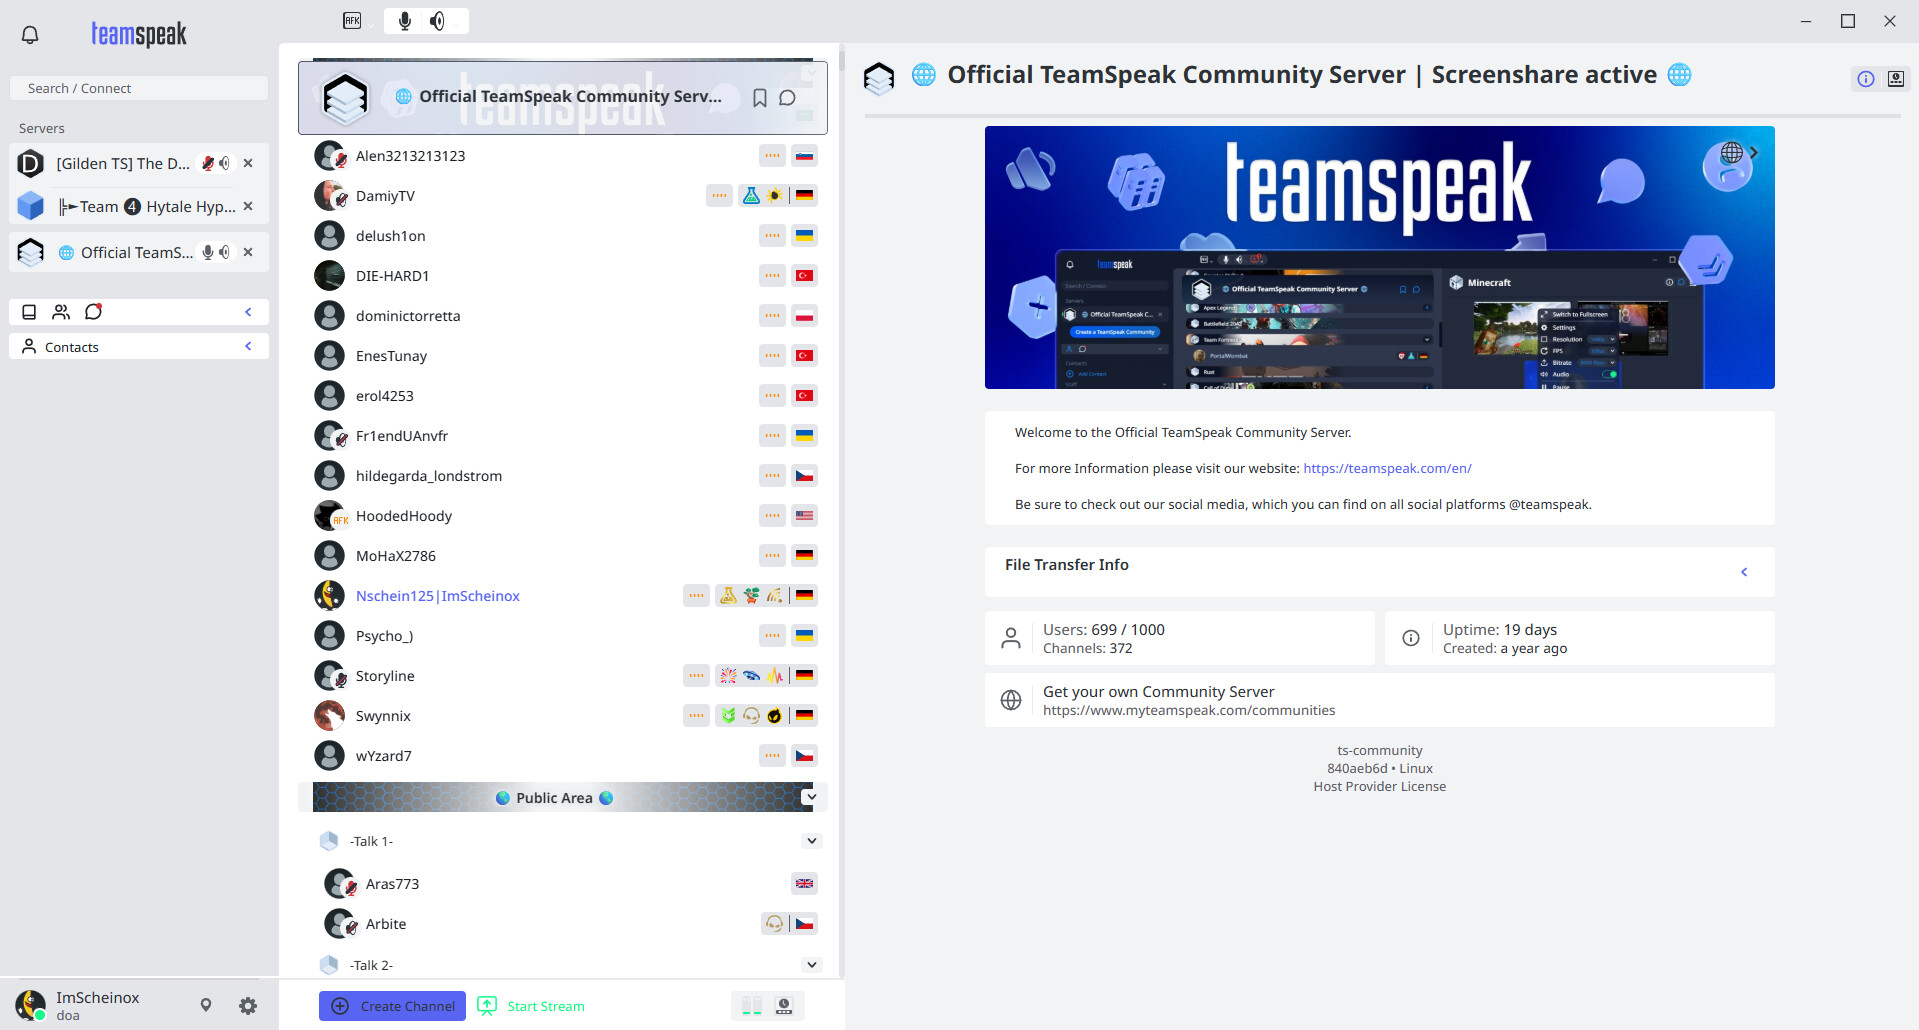Mute microphone in top toolbar

pos(405,21)
